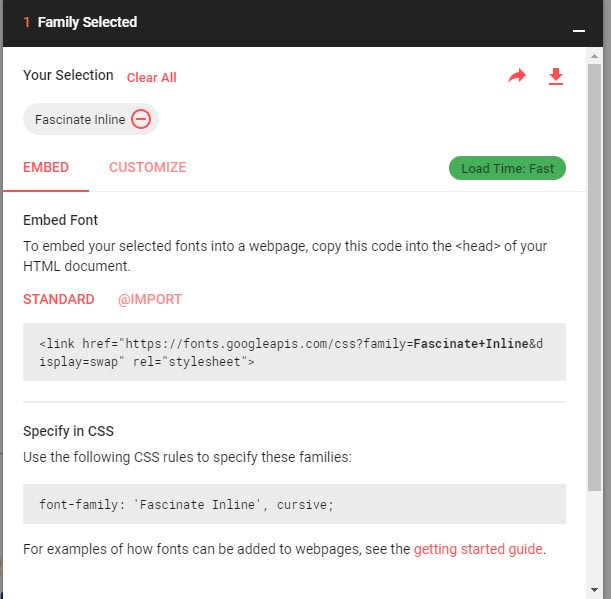Click the scrollbar up arrow
This screenshot has height=599, width=611.
click(x=594, y=57)
